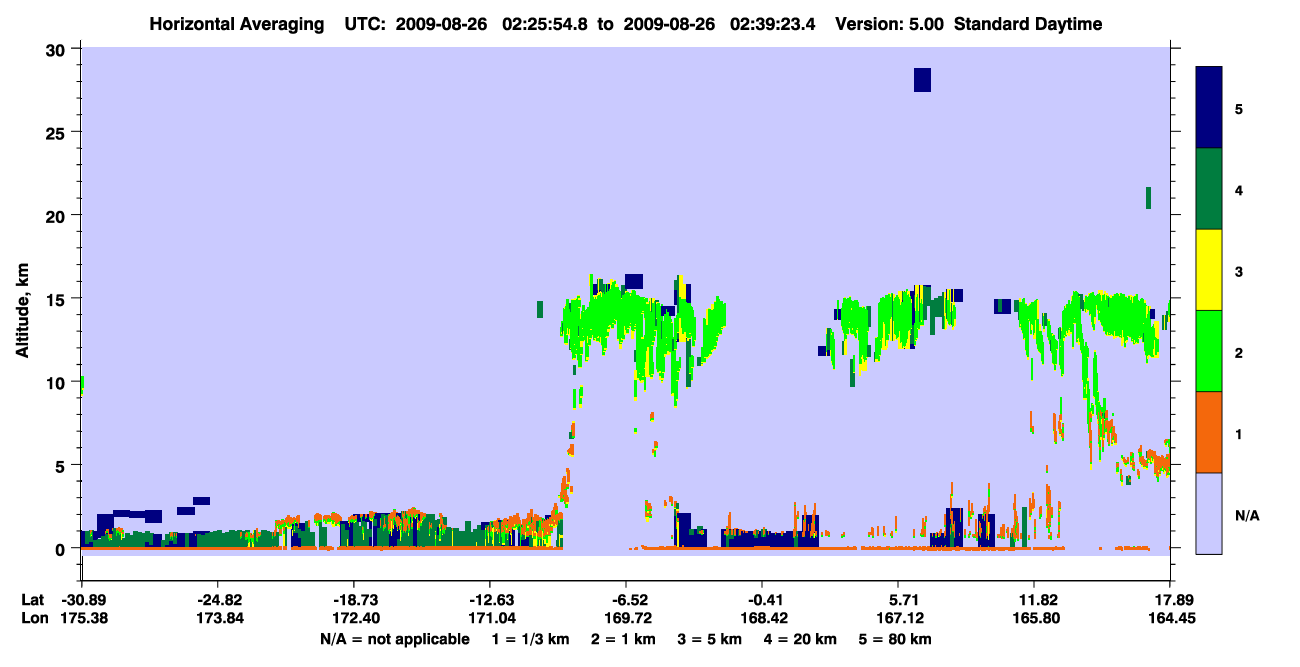Click latitude value -0.41
The width and height of the screenshot is (1300, 667).
(x=762, y=600)
